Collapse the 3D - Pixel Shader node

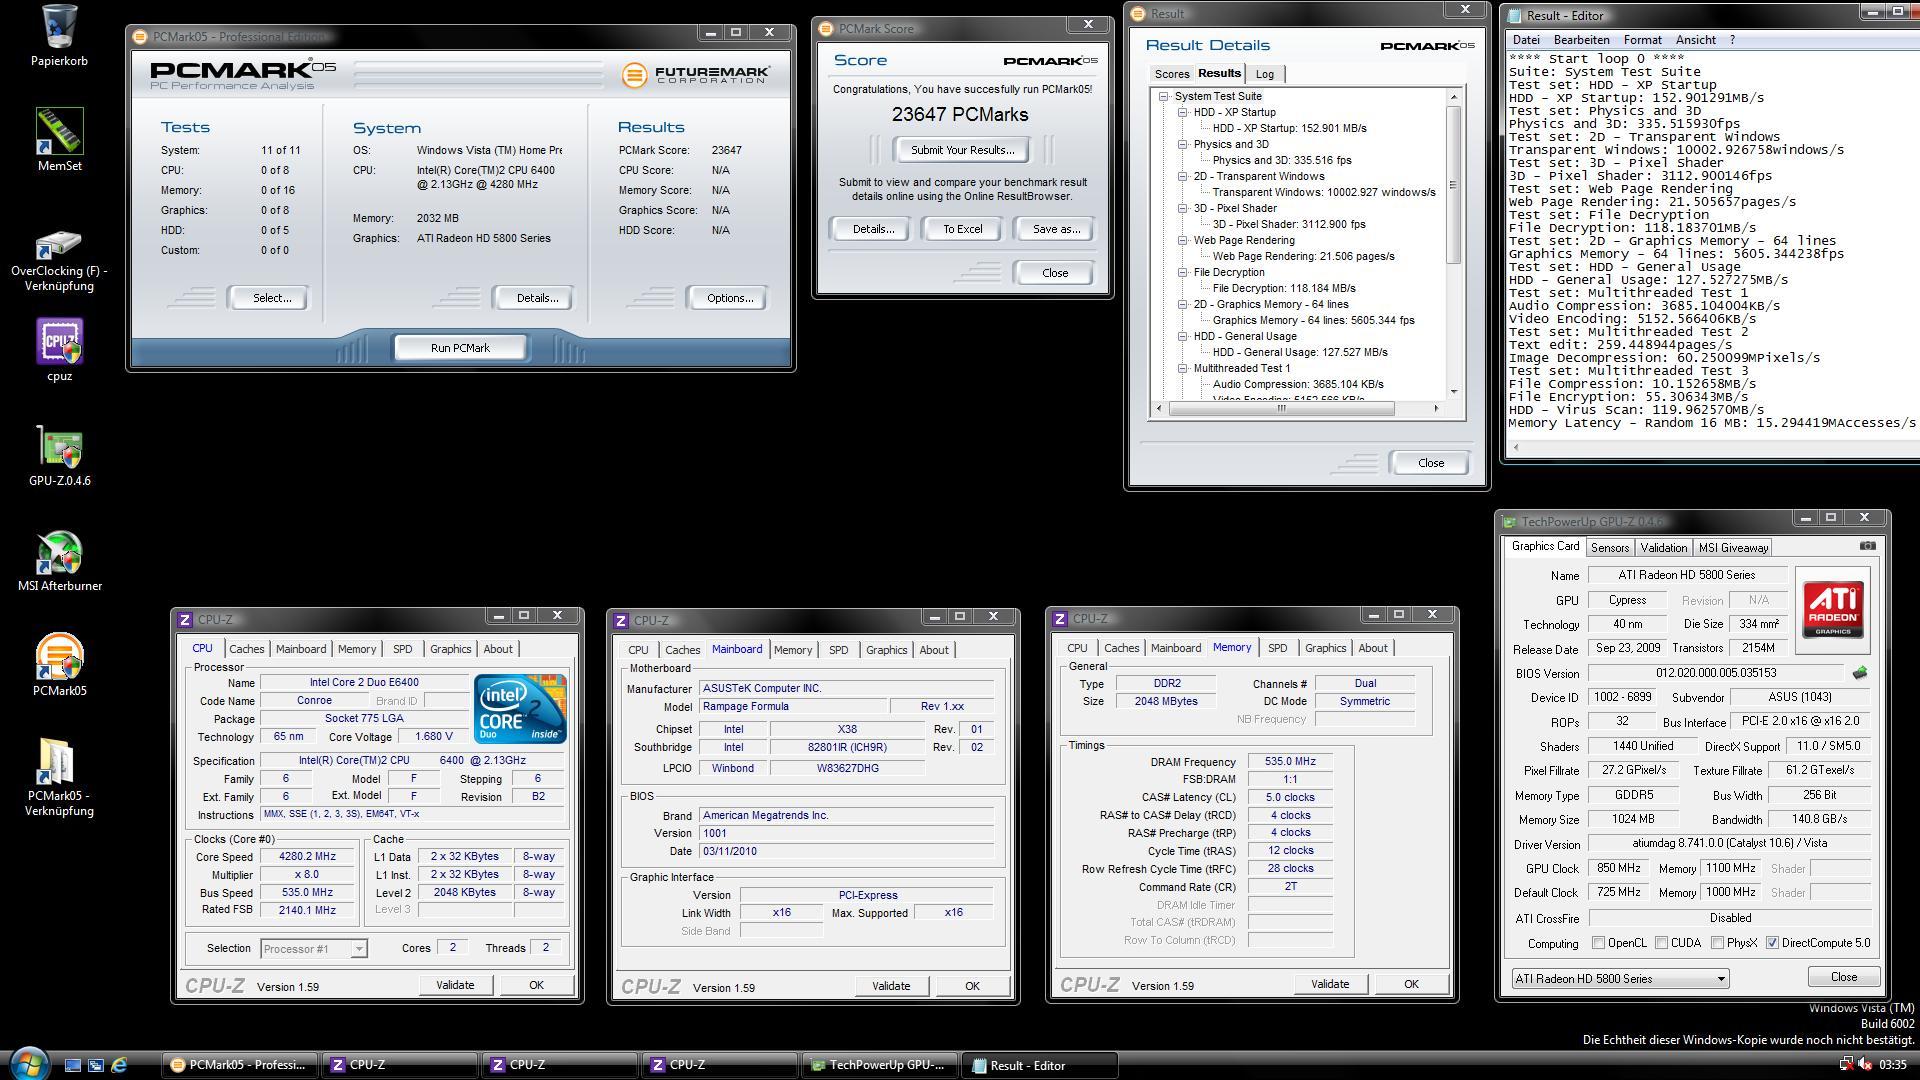1182,209
